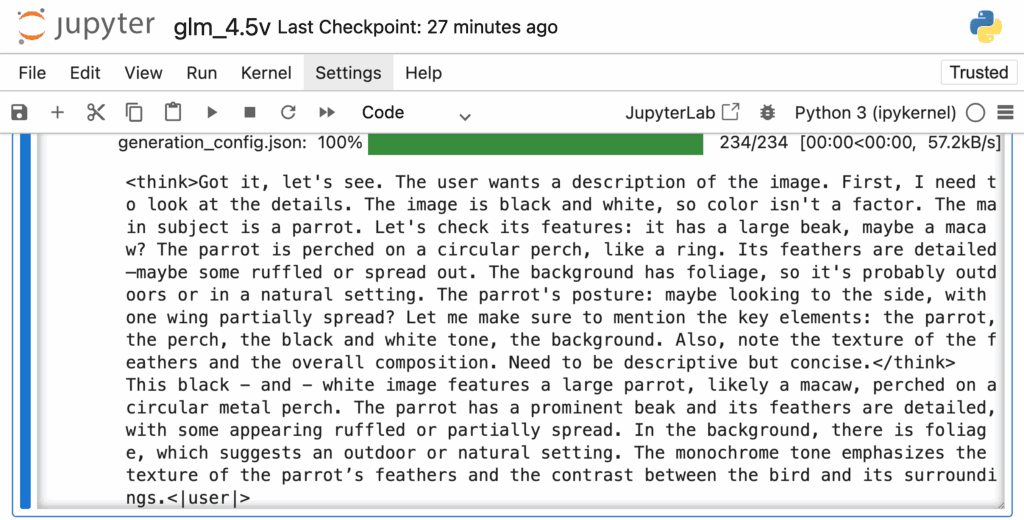Cut selected cell with scissors icon

(x=96, y=113)
